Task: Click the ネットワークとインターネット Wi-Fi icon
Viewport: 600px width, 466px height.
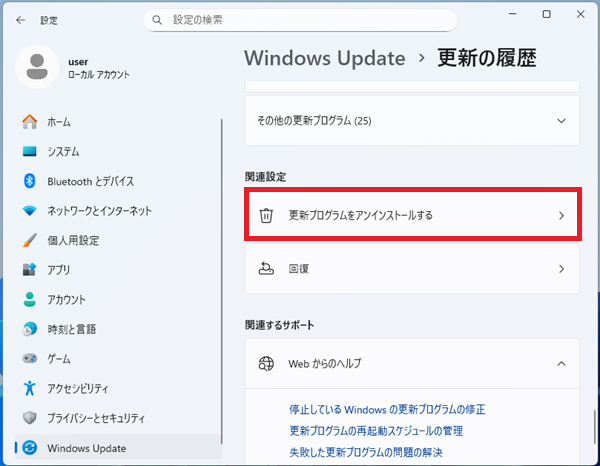Action: click(x=29, y=211)
